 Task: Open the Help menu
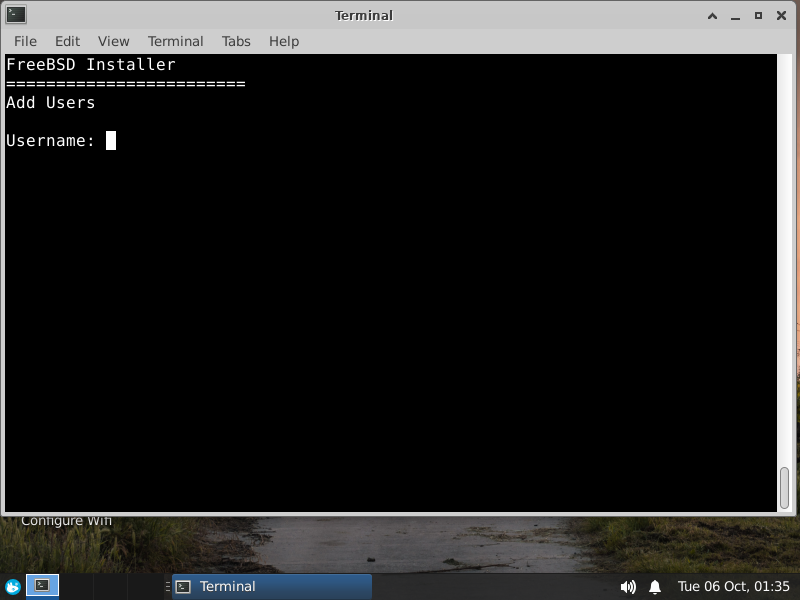point(284,41)
